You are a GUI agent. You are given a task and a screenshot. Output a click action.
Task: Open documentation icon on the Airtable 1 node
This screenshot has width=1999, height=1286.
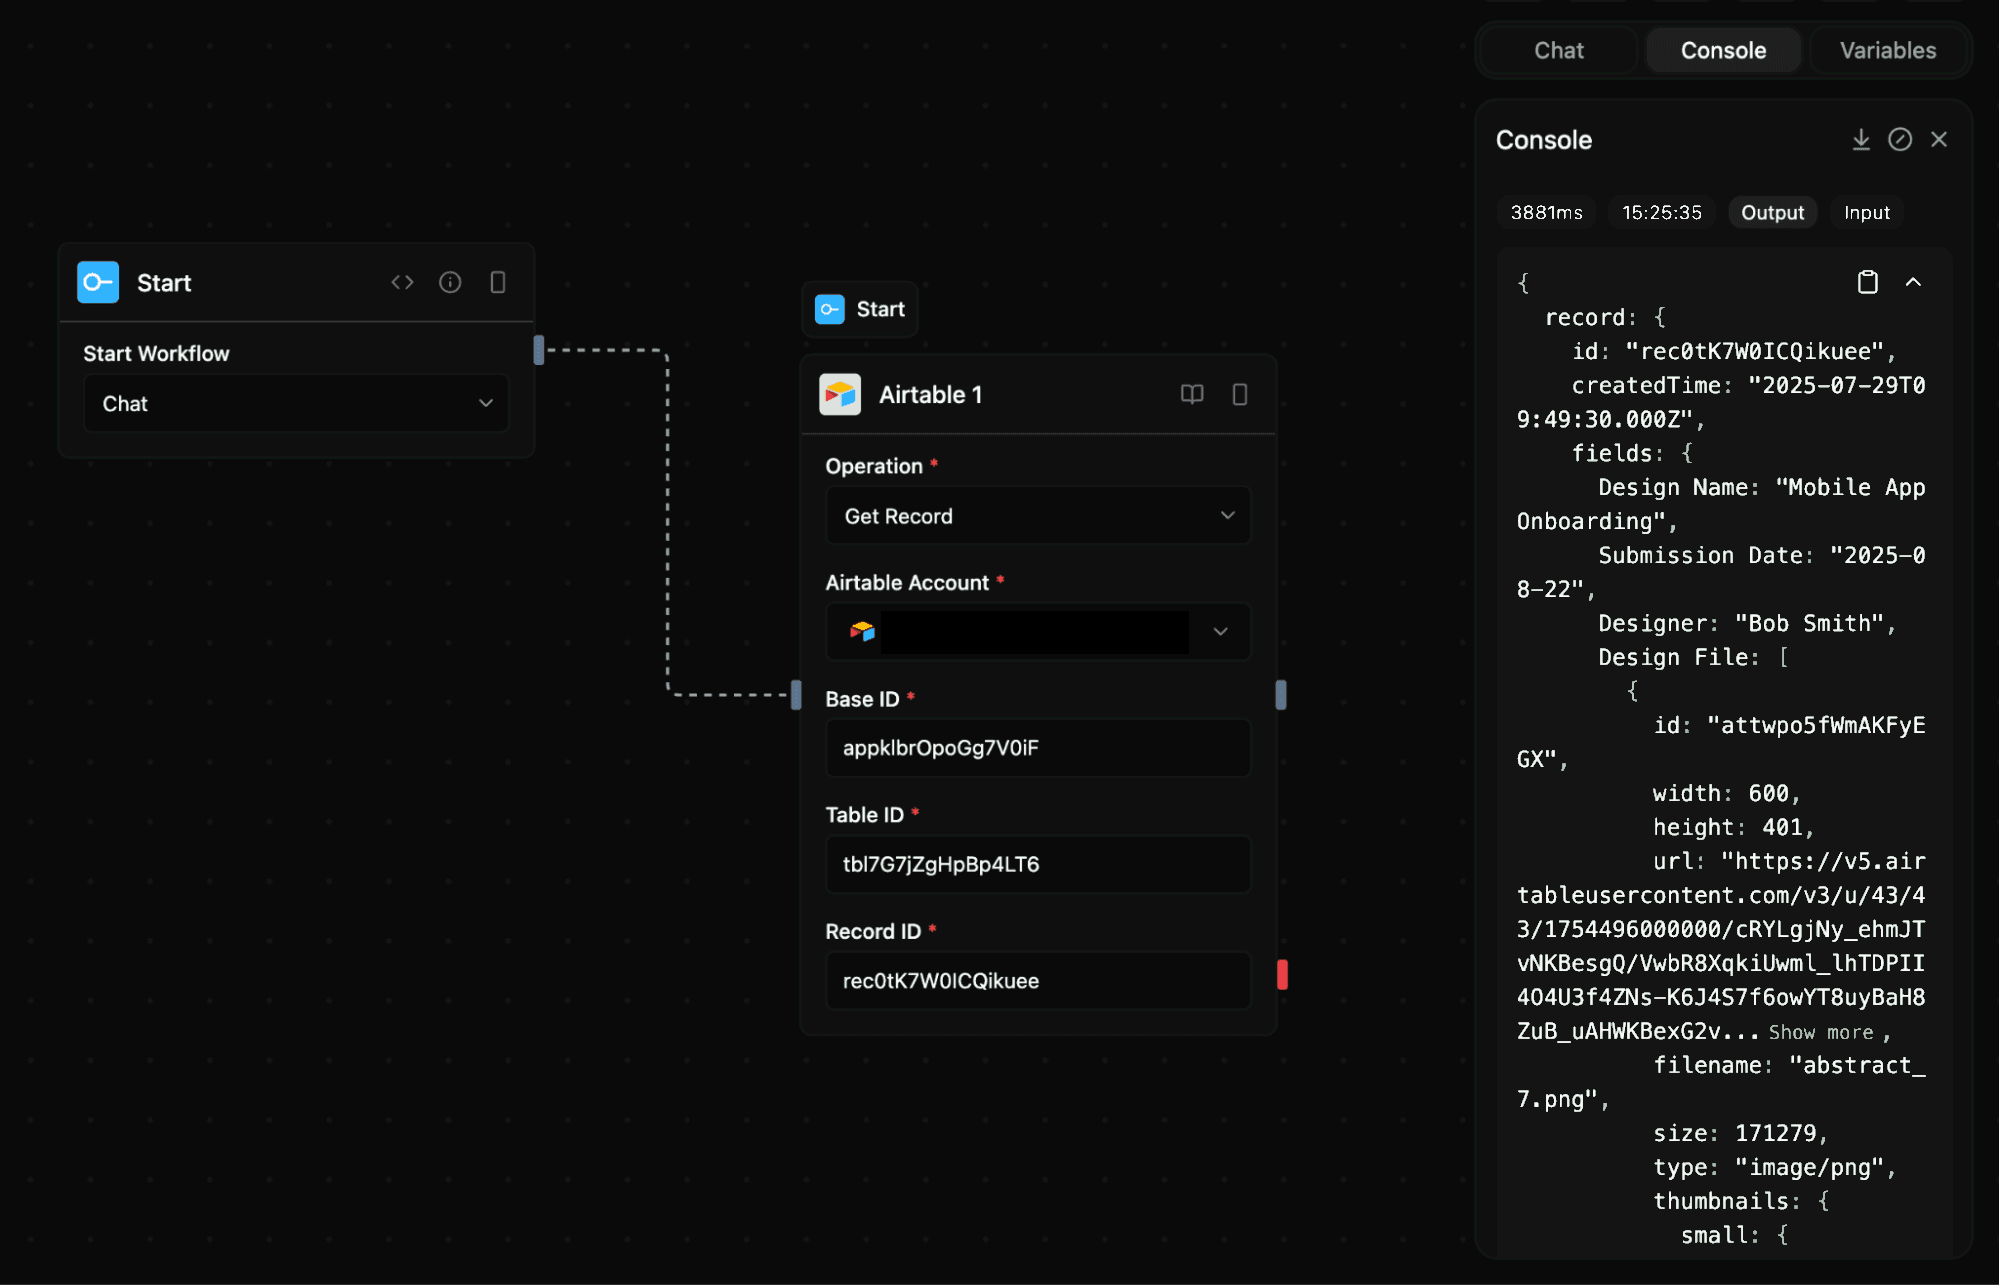[1192, 394]
